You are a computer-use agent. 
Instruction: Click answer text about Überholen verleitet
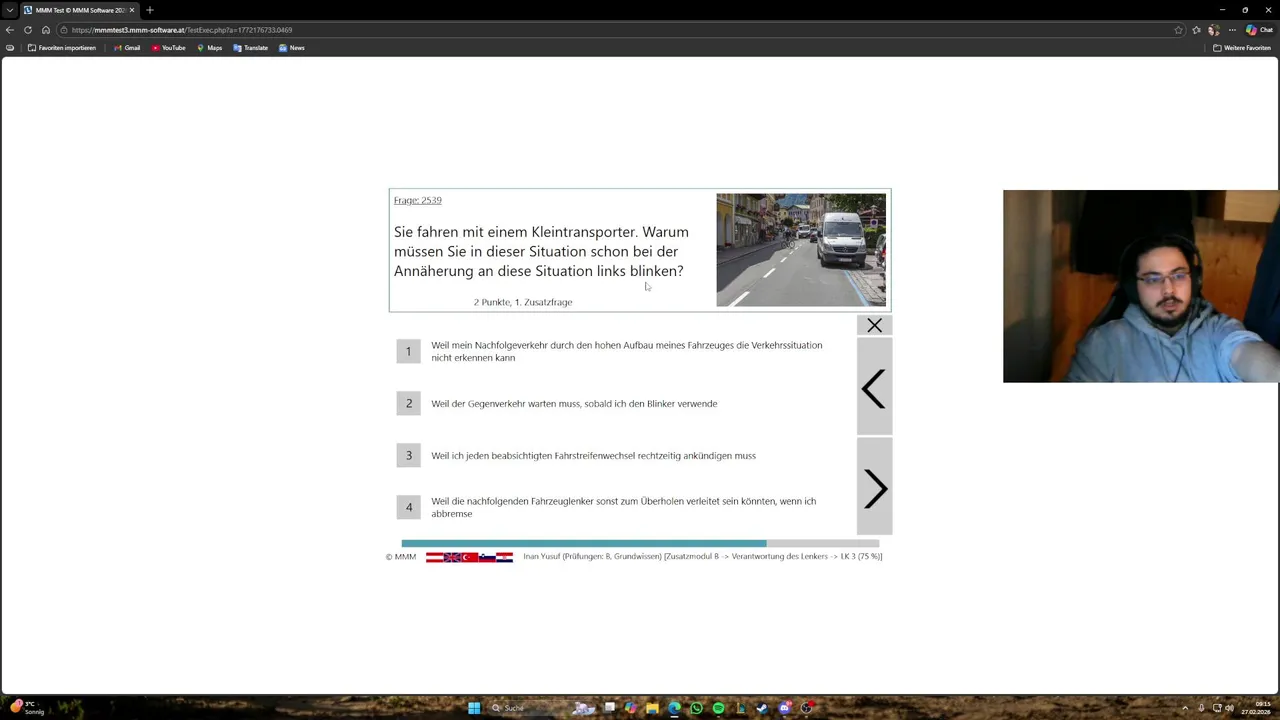(x=623, y=507)
